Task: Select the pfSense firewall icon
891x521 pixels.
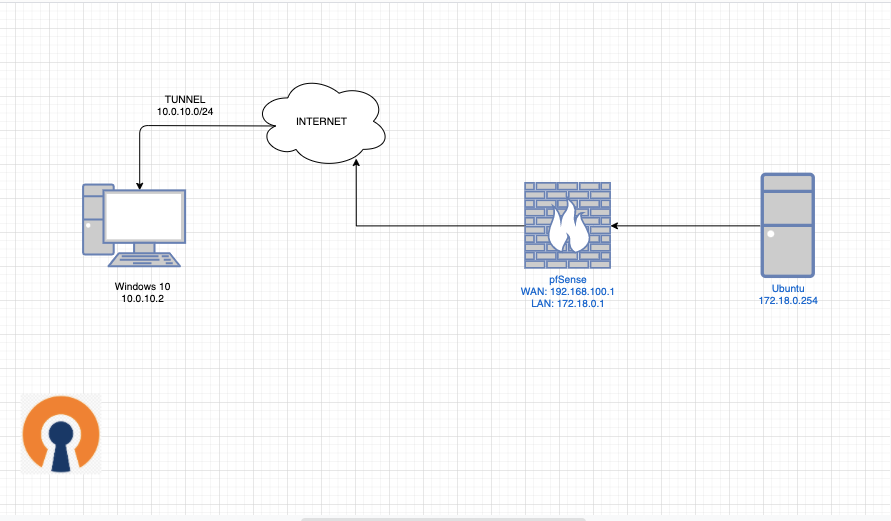Action: pyautogui.click(x=567, y=226)
